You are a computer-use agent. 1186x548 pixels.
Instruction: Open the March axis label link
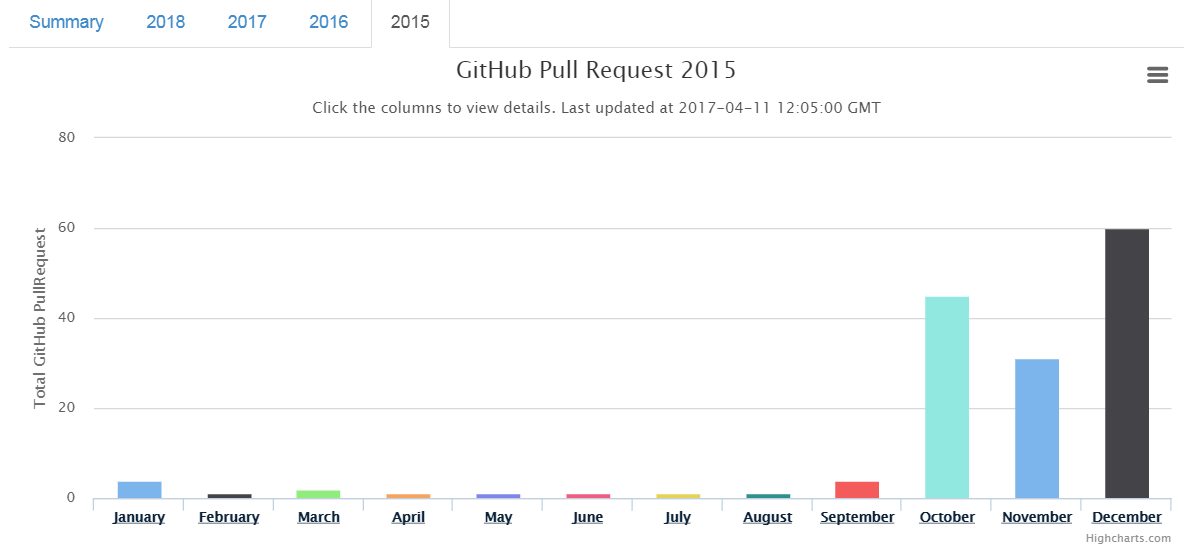coord(318,518)
